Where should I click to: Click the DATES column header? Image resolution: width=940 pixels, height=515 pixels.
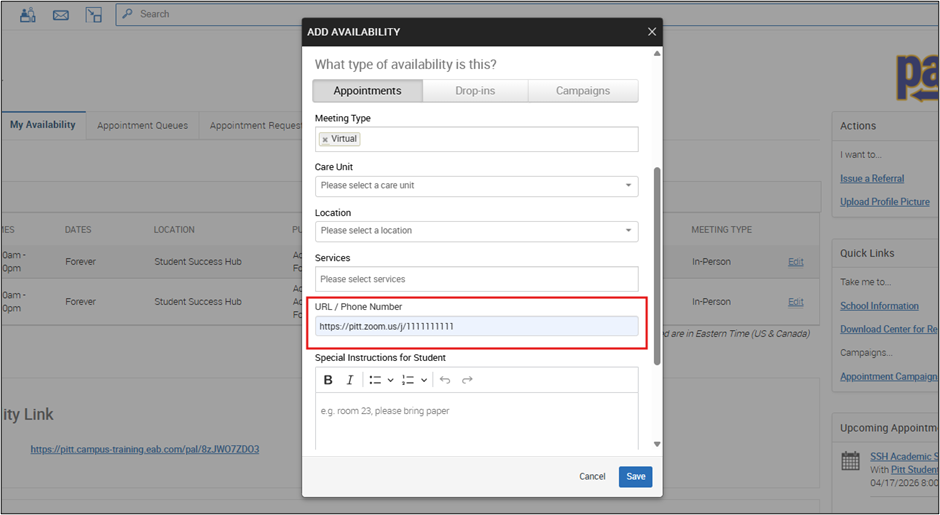[x=78, y=230]
